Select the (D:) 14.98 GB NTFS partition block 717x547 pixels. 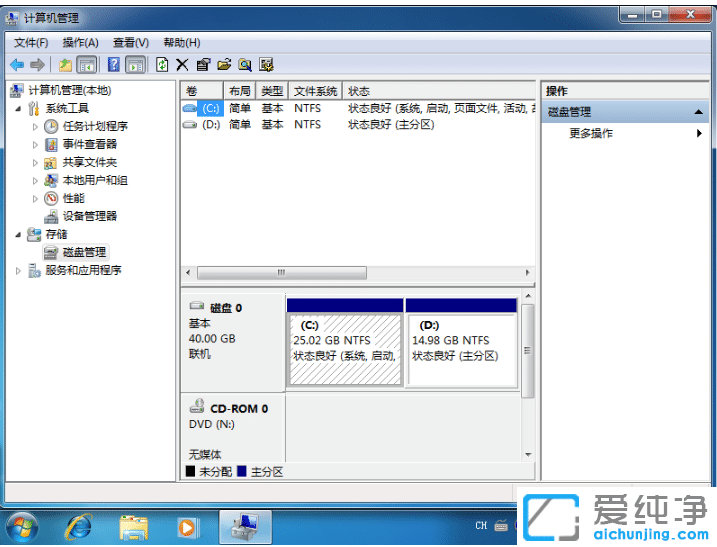click(461, 343)
